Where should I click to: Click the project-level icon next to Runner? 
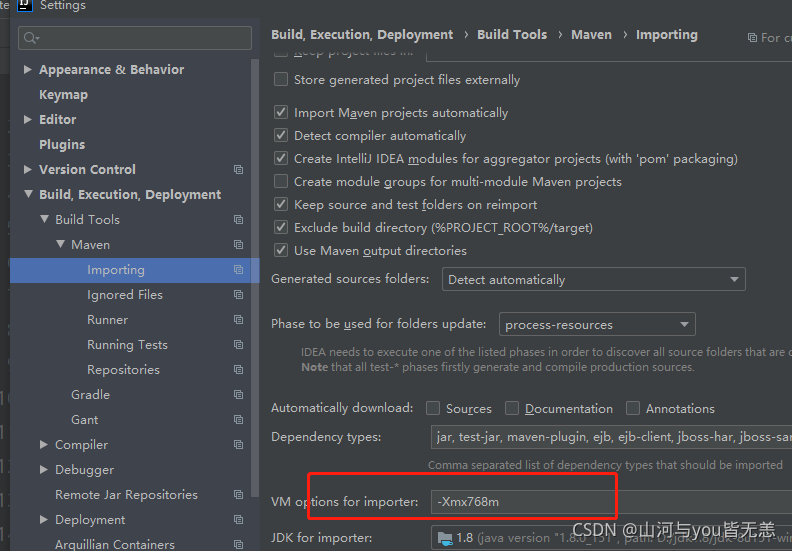[x=238, y=320]
